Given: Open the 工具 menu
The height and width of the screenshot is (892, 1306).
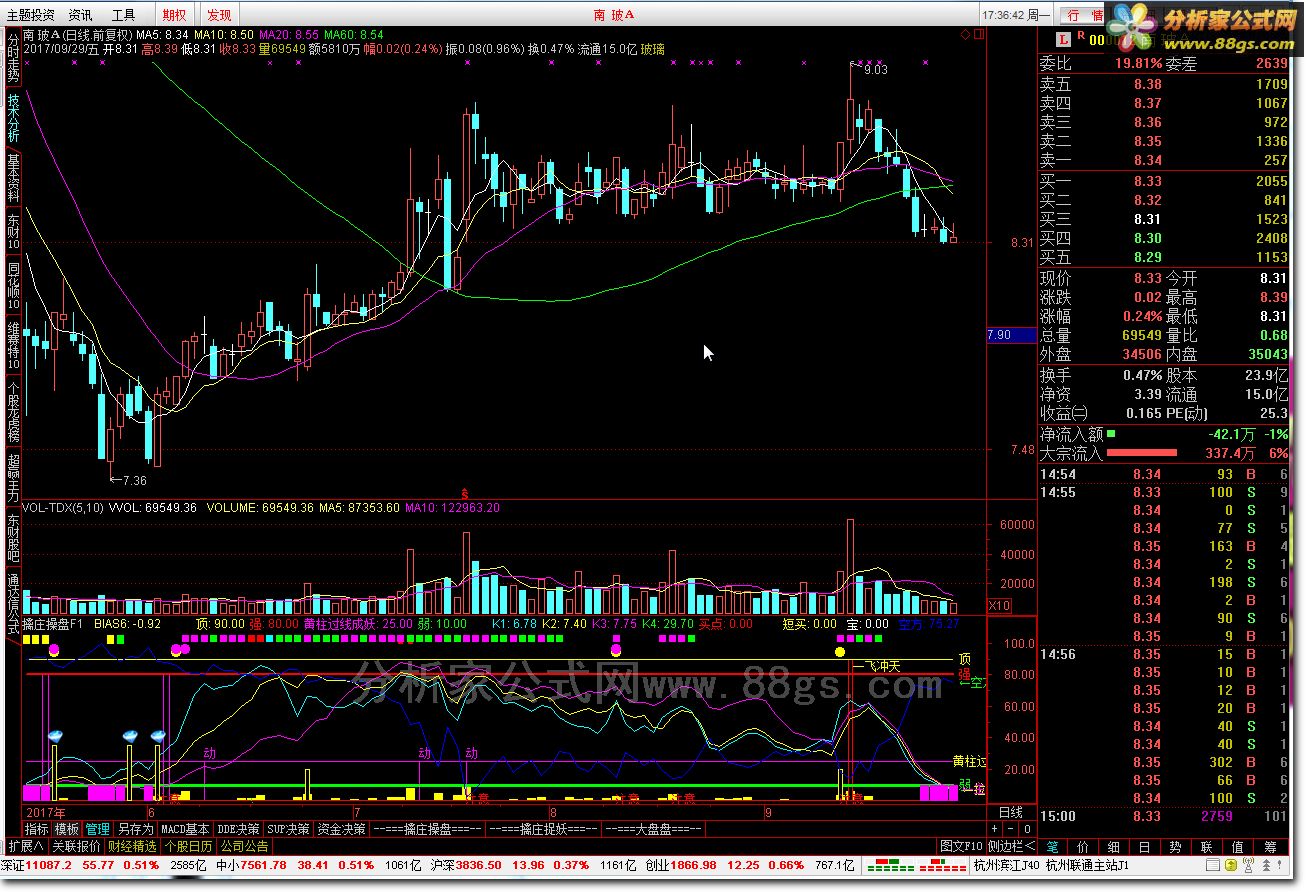Looking at the screenshot, I should (123, 15).
